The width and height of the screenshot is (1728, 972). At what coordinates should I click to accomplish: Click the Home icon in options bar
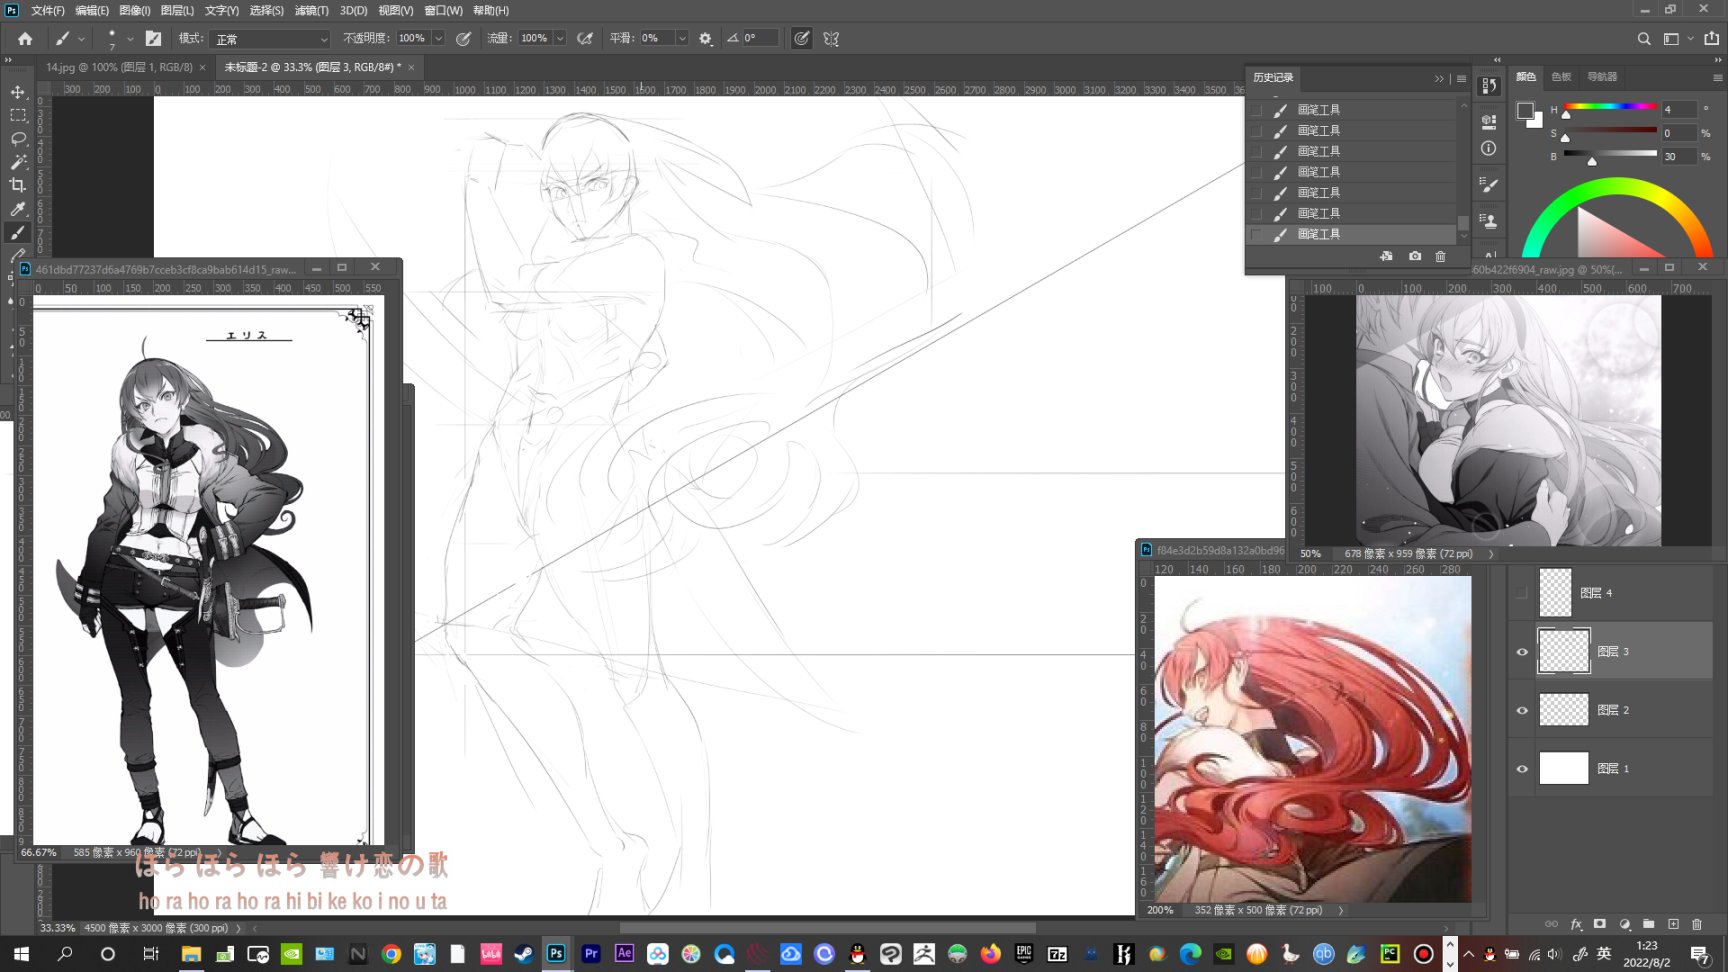[x=25, y=38]
